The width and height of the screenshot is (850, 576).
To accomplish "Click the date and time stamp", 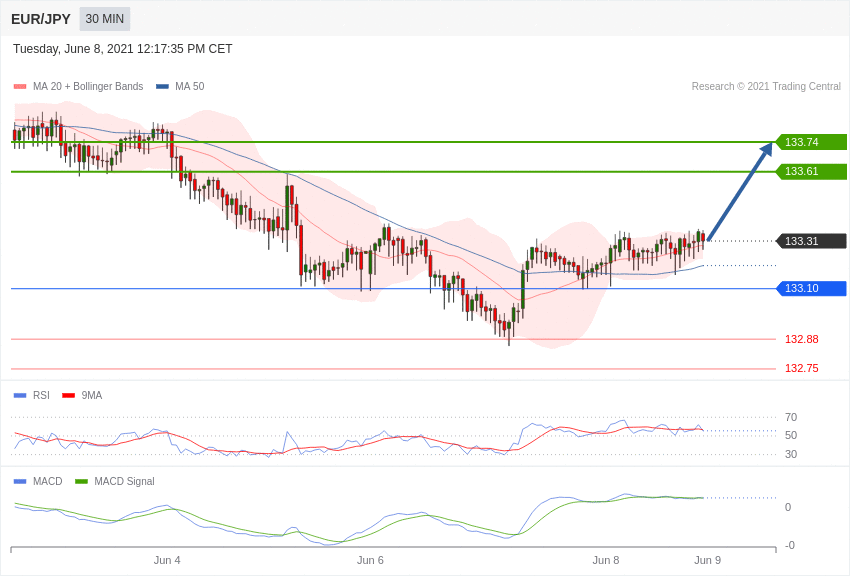I will [123, 49].
